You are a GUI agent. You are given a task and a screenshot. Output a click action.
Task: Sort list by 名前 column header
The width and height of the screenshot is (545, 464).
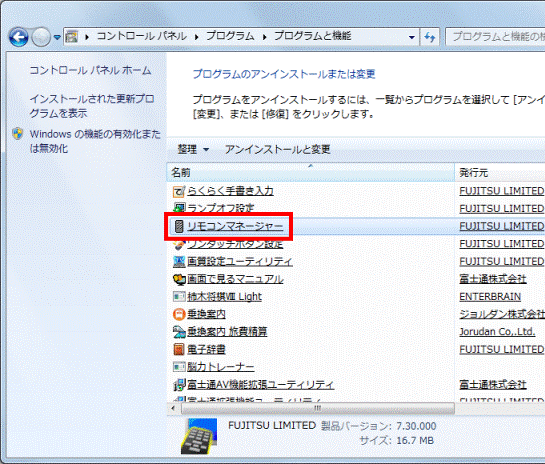click(310, 172)
